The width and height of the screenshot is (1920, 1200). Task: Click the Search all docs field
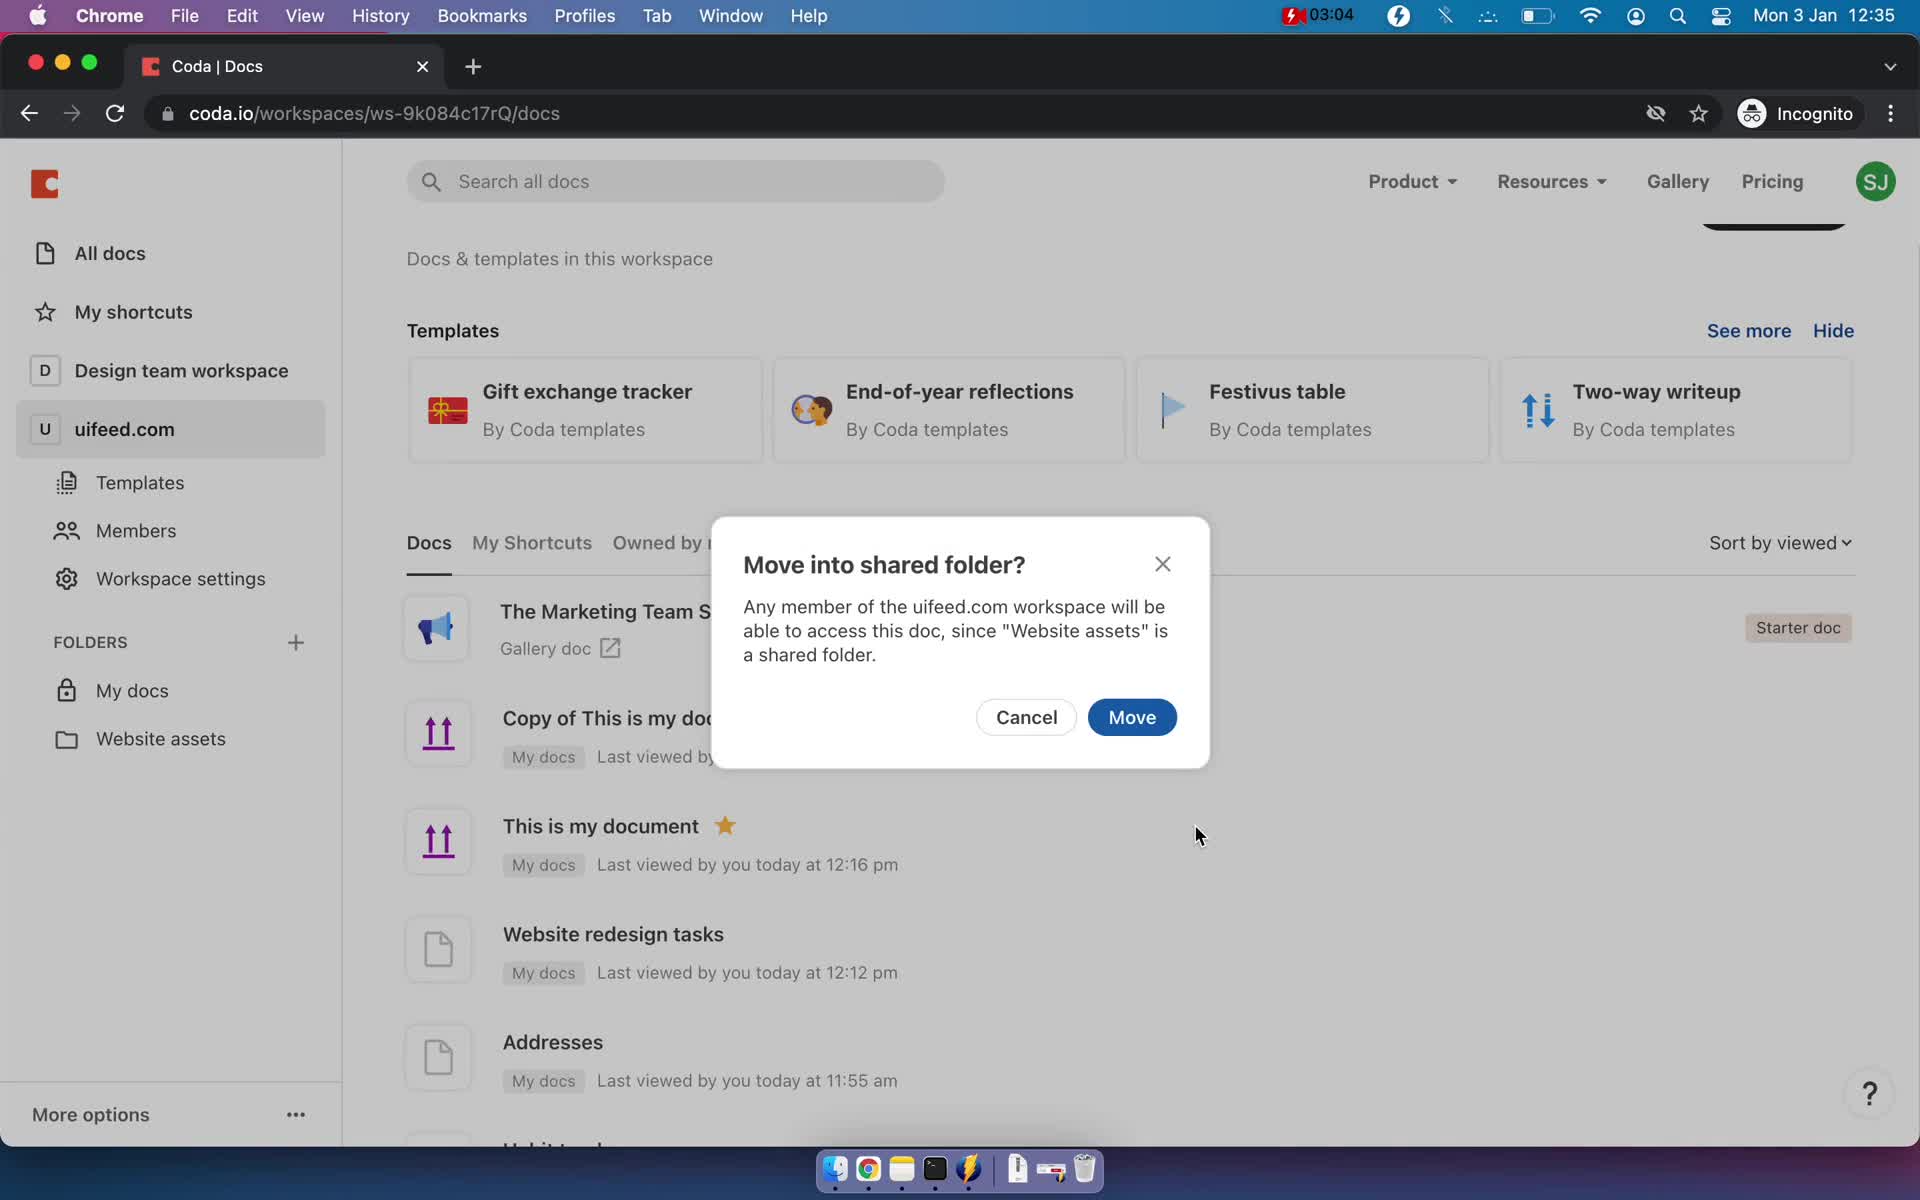click(x=676, y=182)
